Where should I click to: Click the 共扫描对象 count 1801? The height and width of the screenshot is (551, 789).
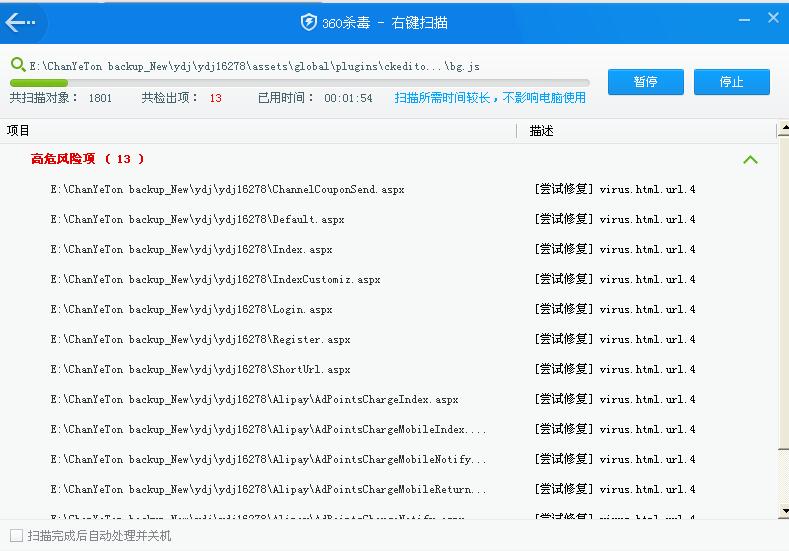tap(100, 98)
